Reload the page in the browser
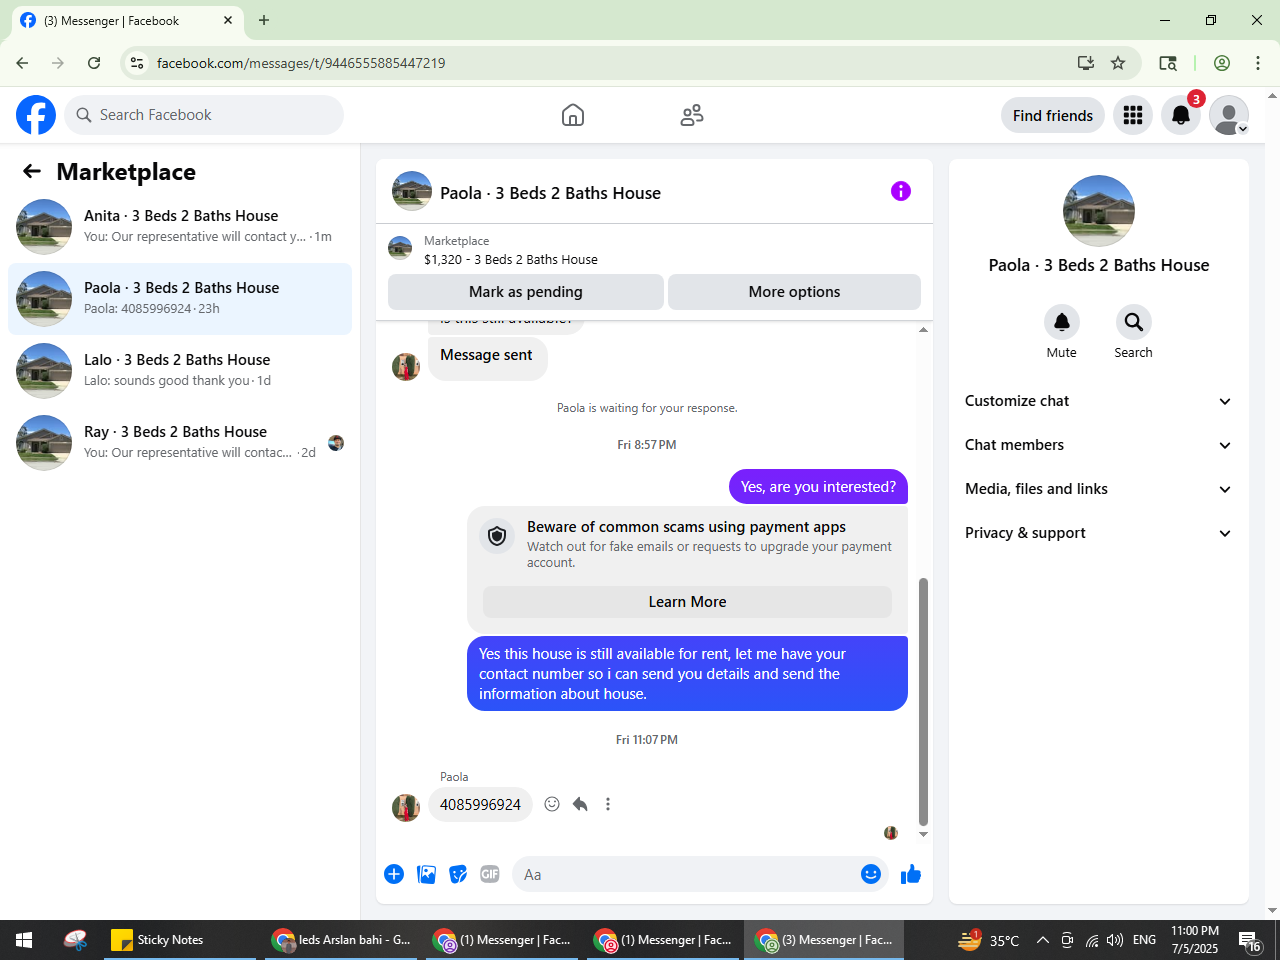Viewport: 1280px width, 960px height. (94, 63)
